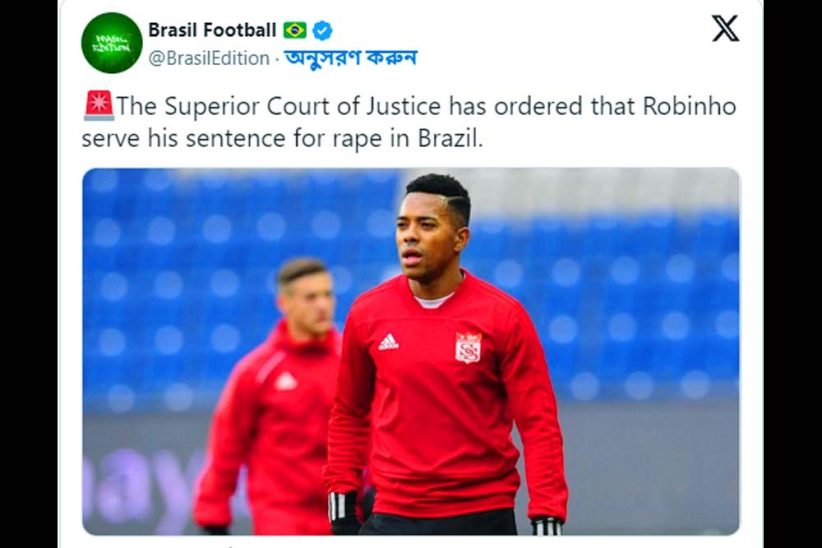The width and height of the screenshot is (822, 548).
Task: Click the Brazil flag emoji beside account name
Action: tap(295, 30)
